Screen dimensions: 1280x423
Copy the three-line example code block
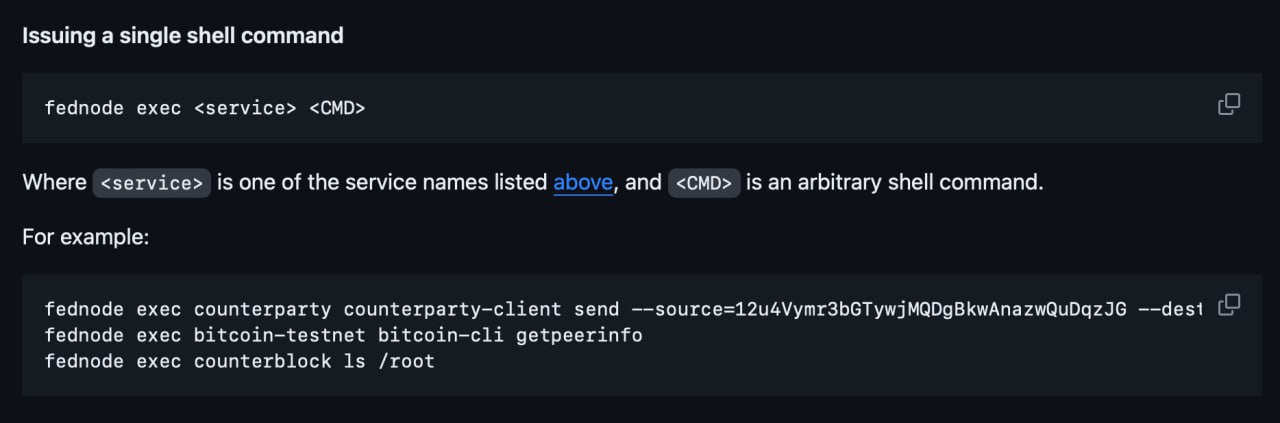[1229, 305]
